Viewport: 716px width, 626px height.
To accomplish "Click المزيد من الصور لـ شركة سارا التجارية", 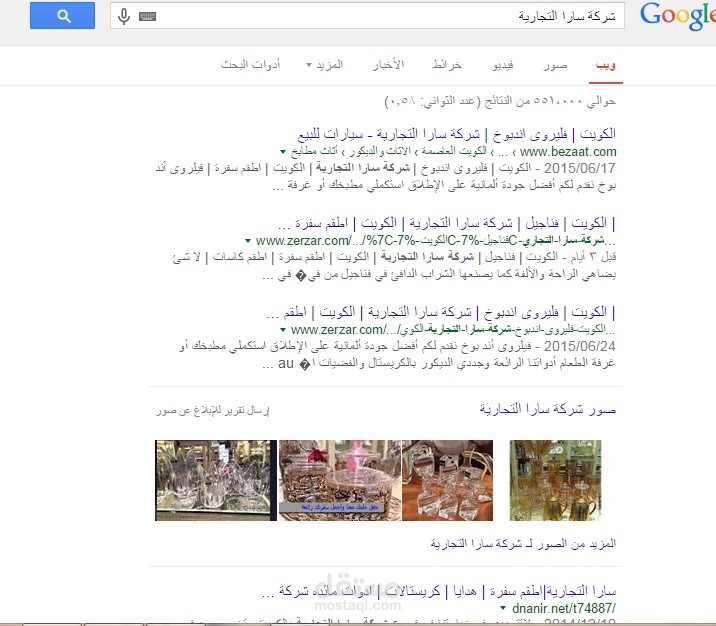I will (x=523, y=543).
